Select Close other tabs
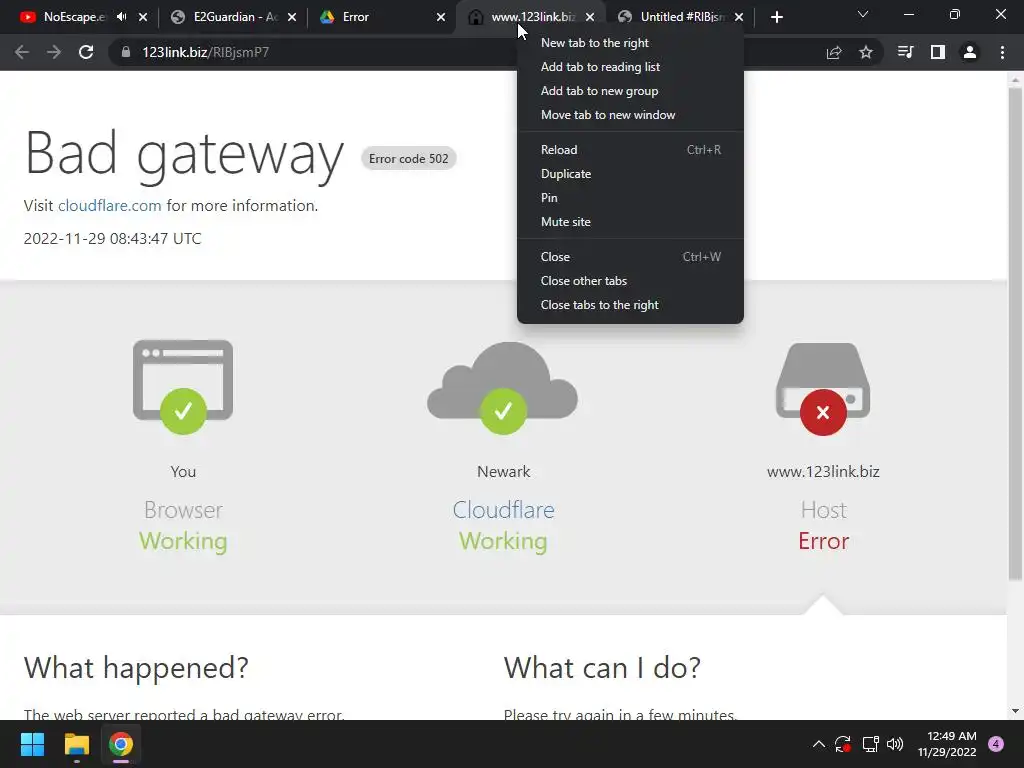This screenshot has height=768, width=1024. [630, 281]
